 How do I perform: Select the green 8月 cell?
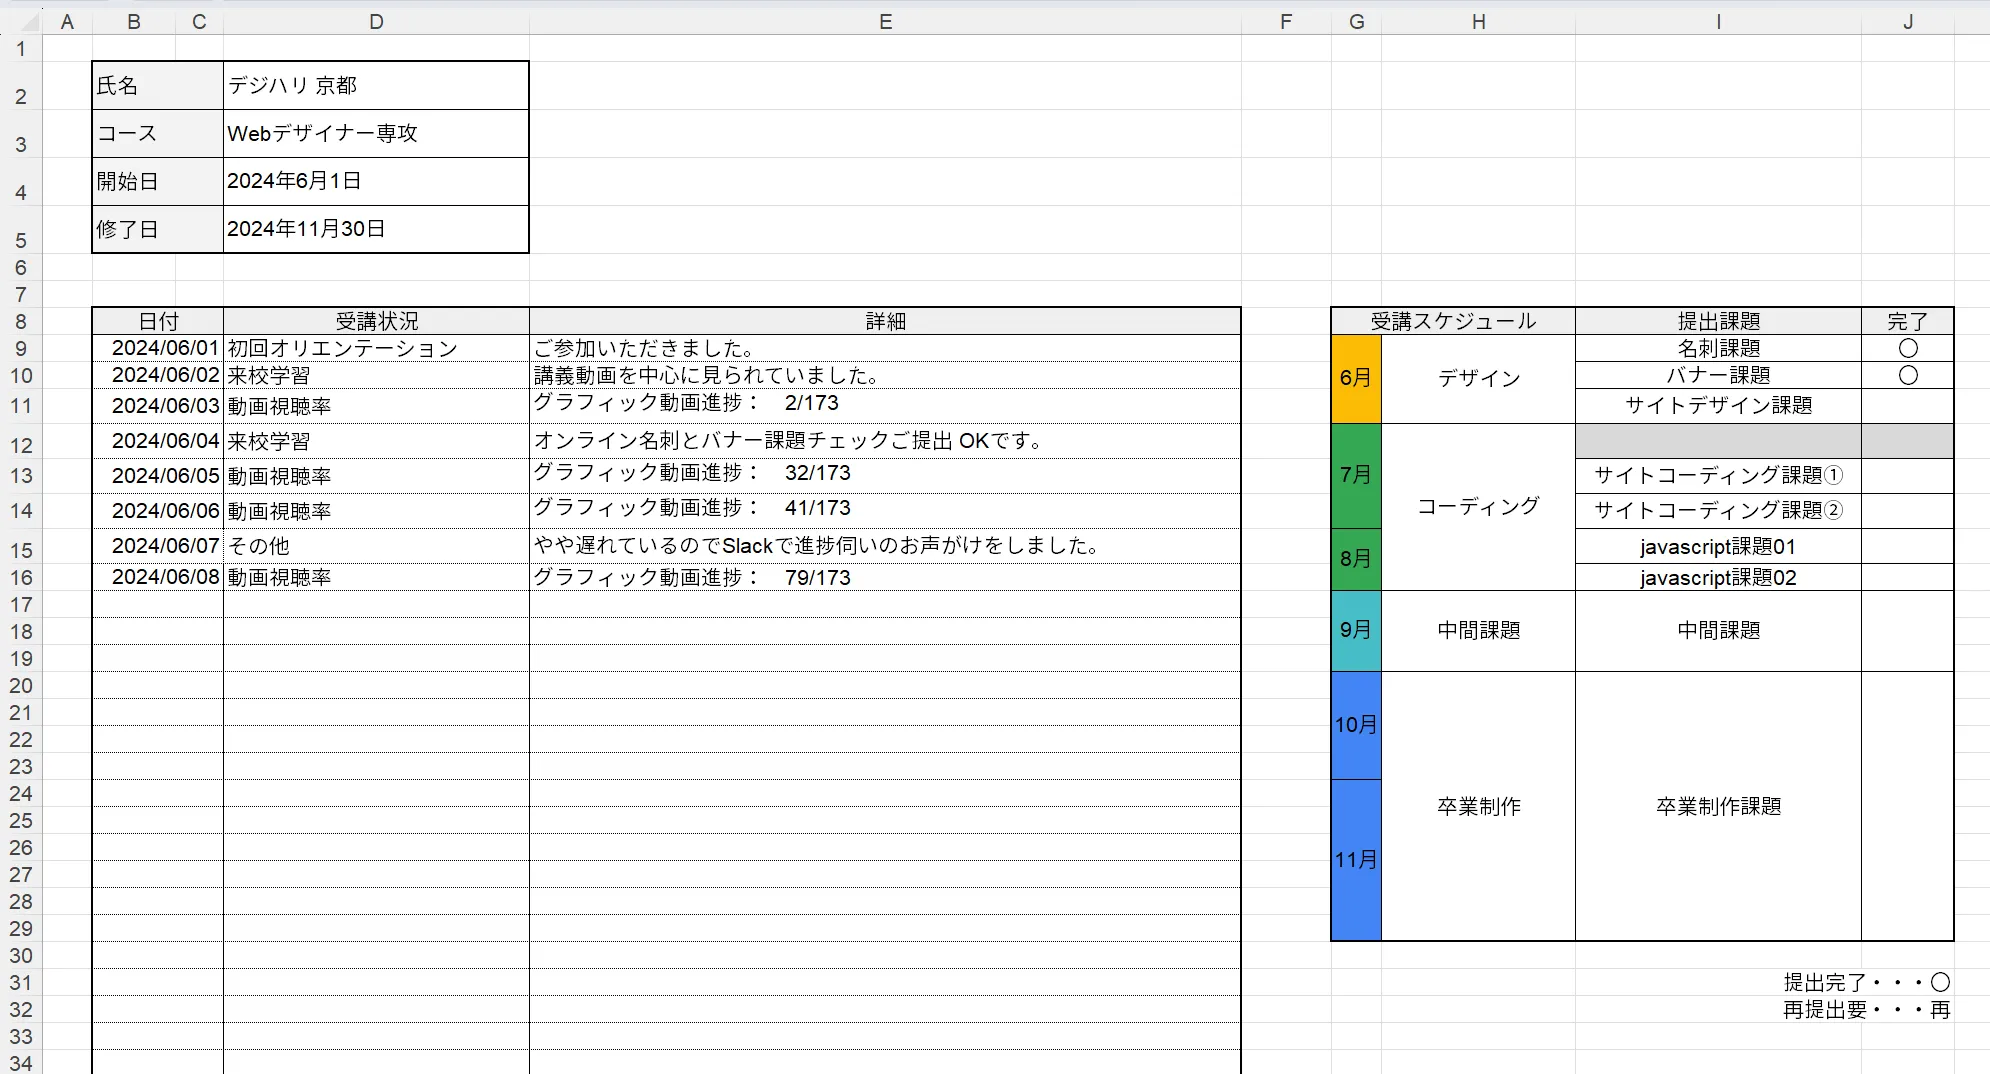pos(1356,559)
